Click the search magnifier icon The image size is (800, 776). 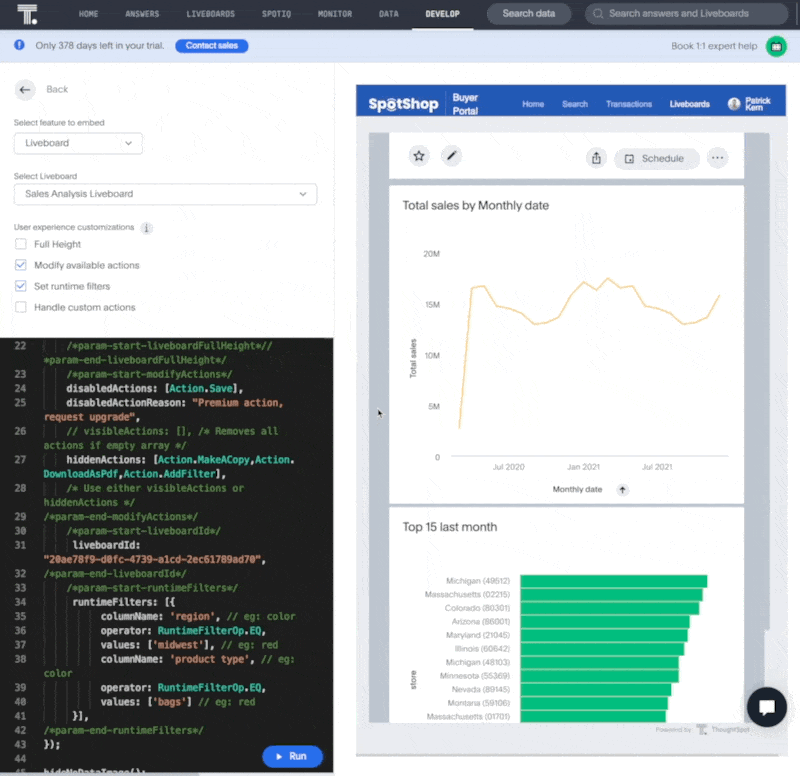(598, 14)
